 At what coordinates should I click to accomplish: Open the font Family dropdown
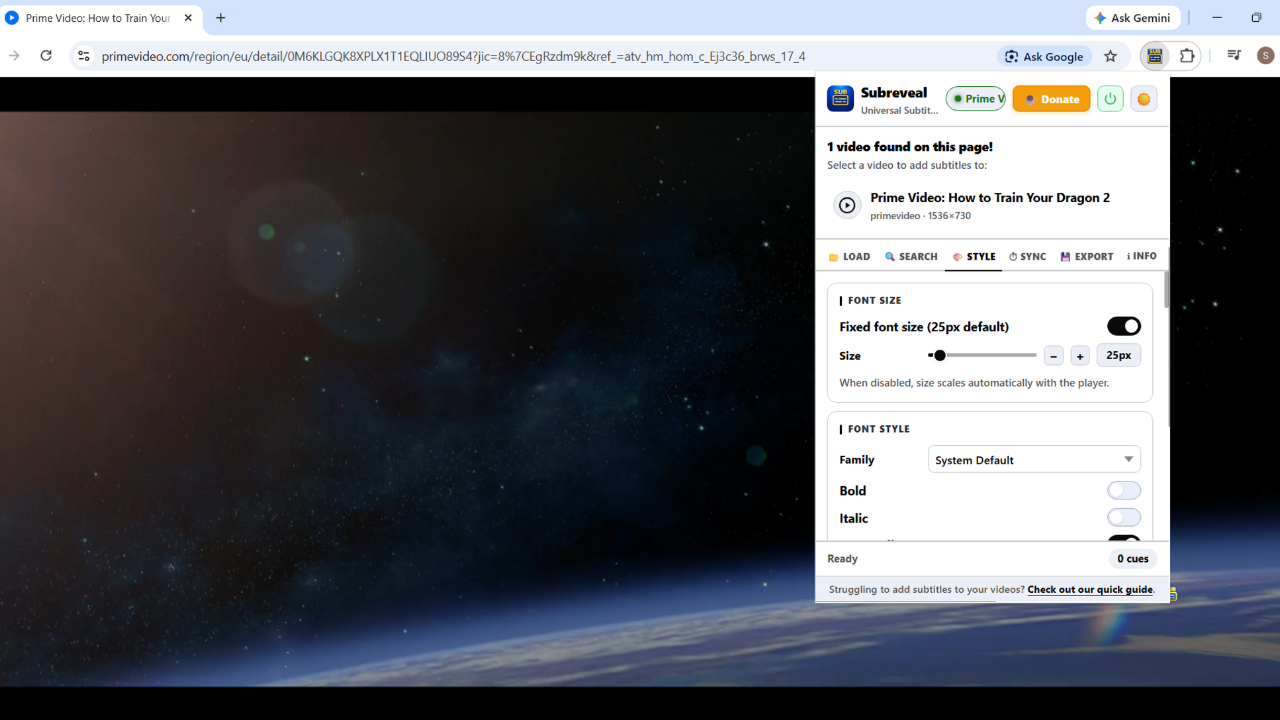pos(1034,460)
